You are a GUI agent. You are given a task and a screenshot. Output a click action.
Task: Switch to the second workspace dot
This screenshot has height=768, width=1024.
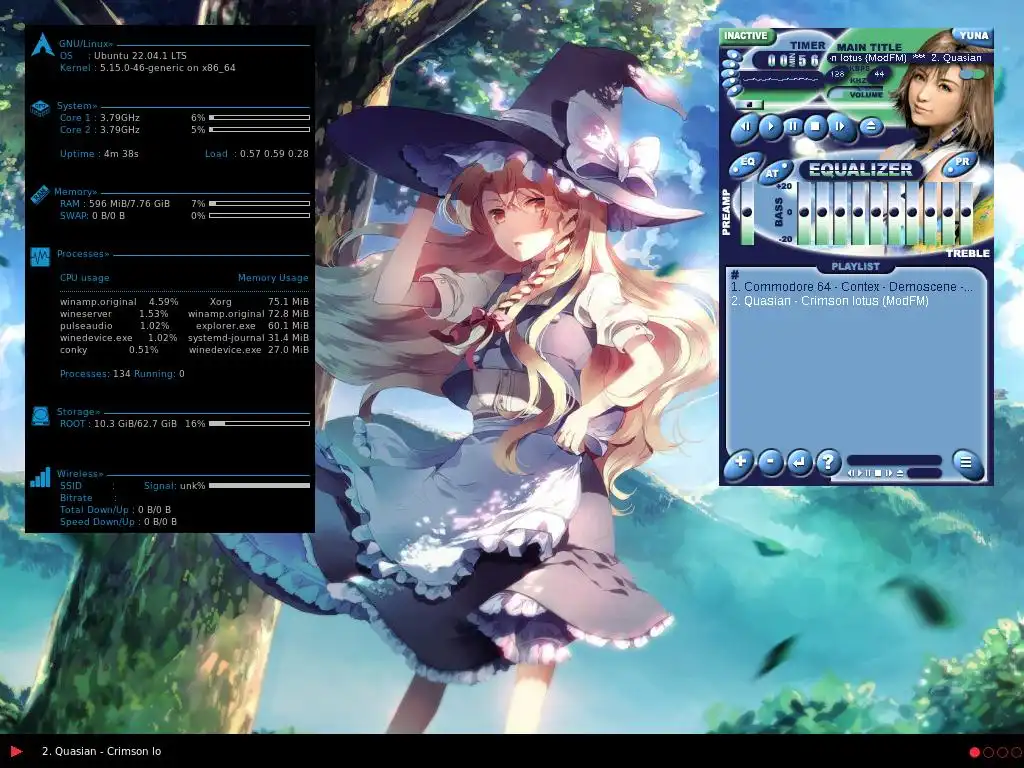click(988, 752)
